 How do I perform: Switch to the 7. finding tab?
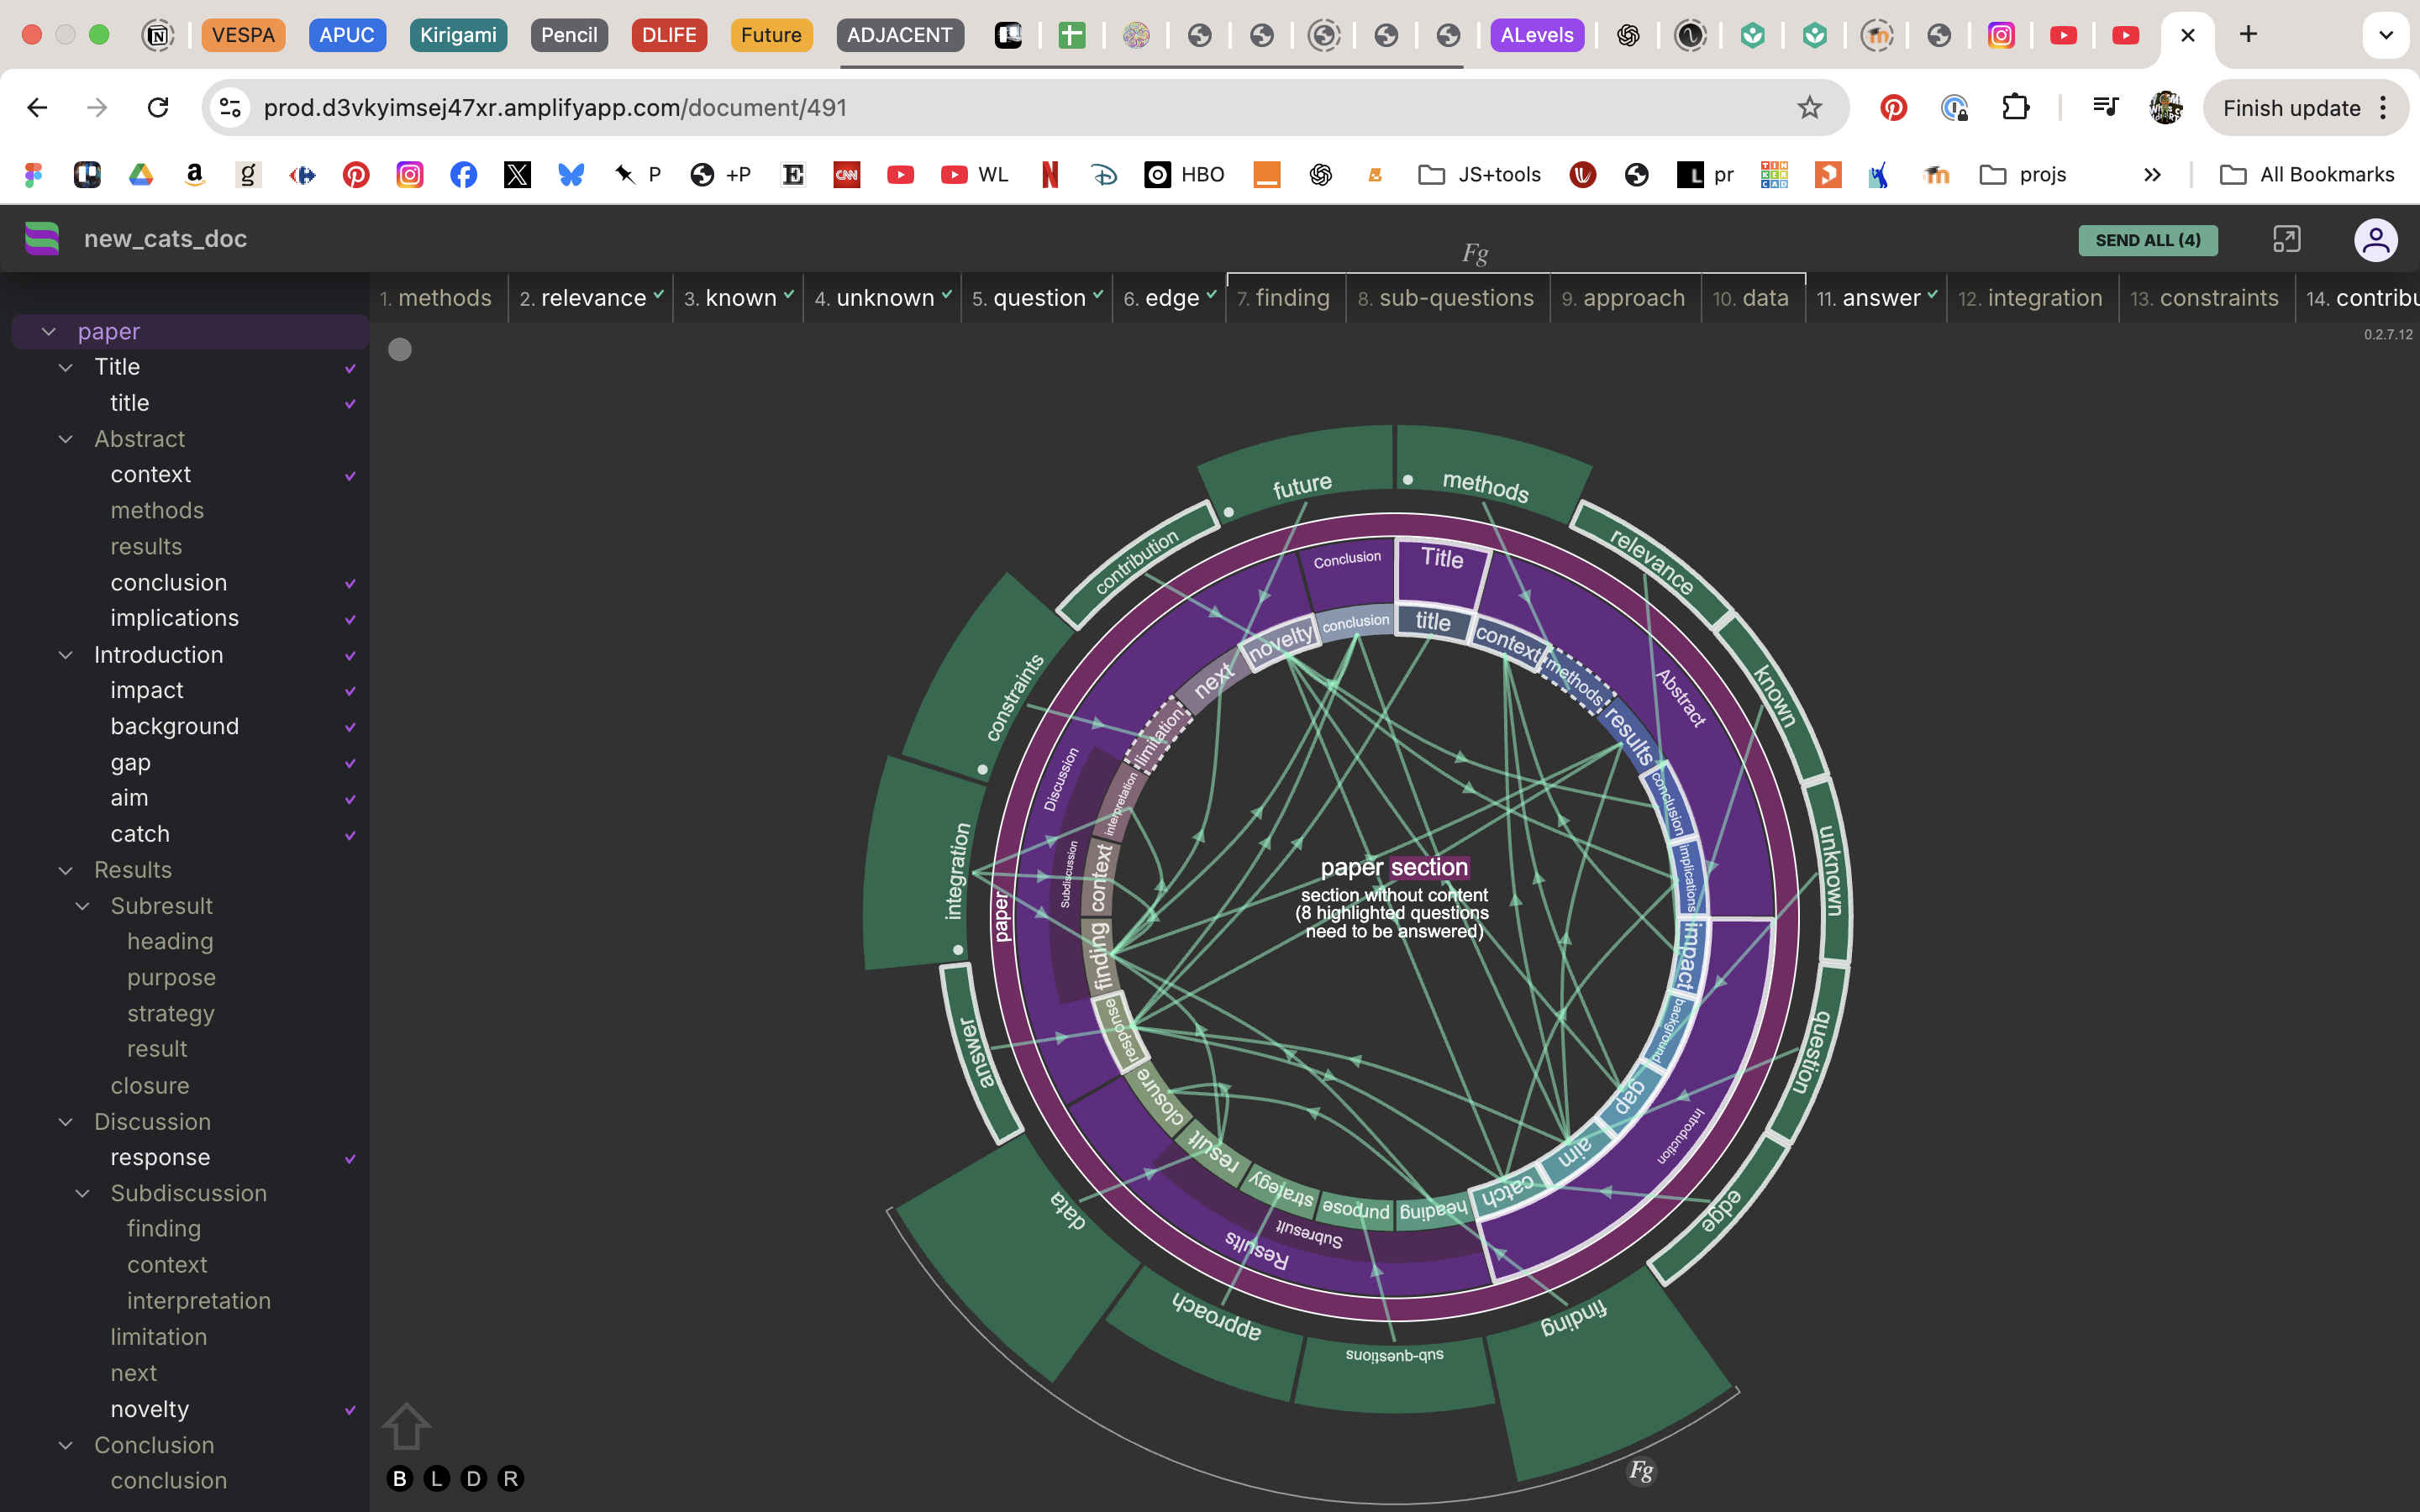click(1284, 298)
